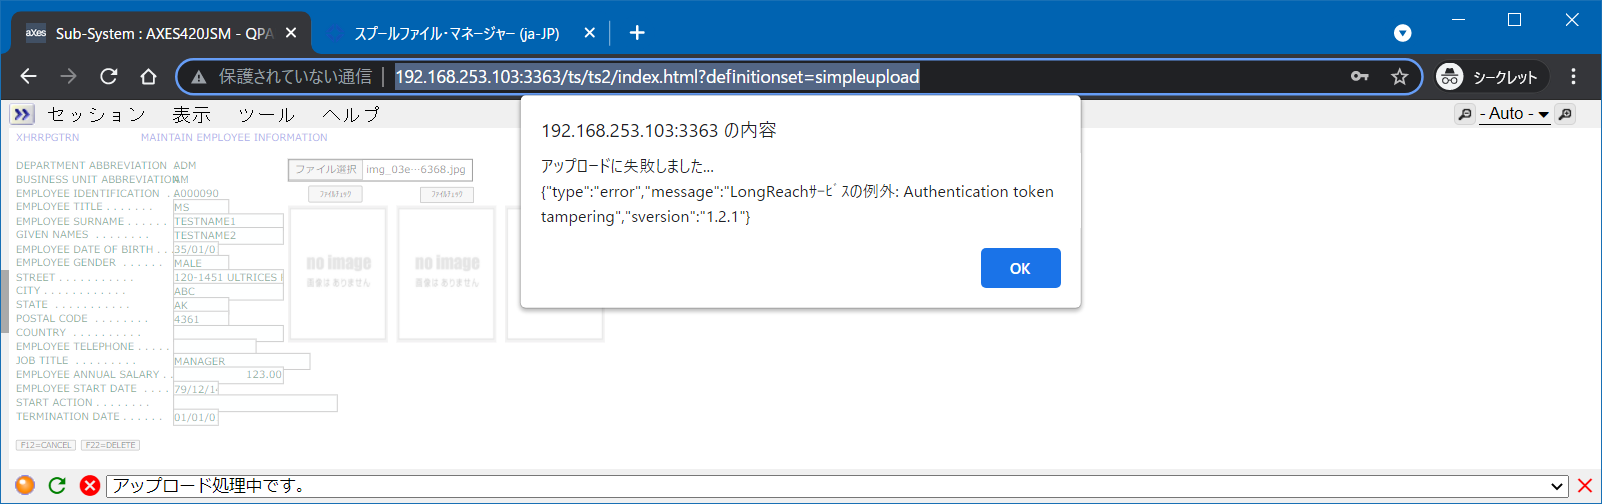Viewport: 1602px width, 504px height.
Task: Click the EMPLOYEE TELEPHONE field
Action: pyautogui.click(x=214, y=347)
